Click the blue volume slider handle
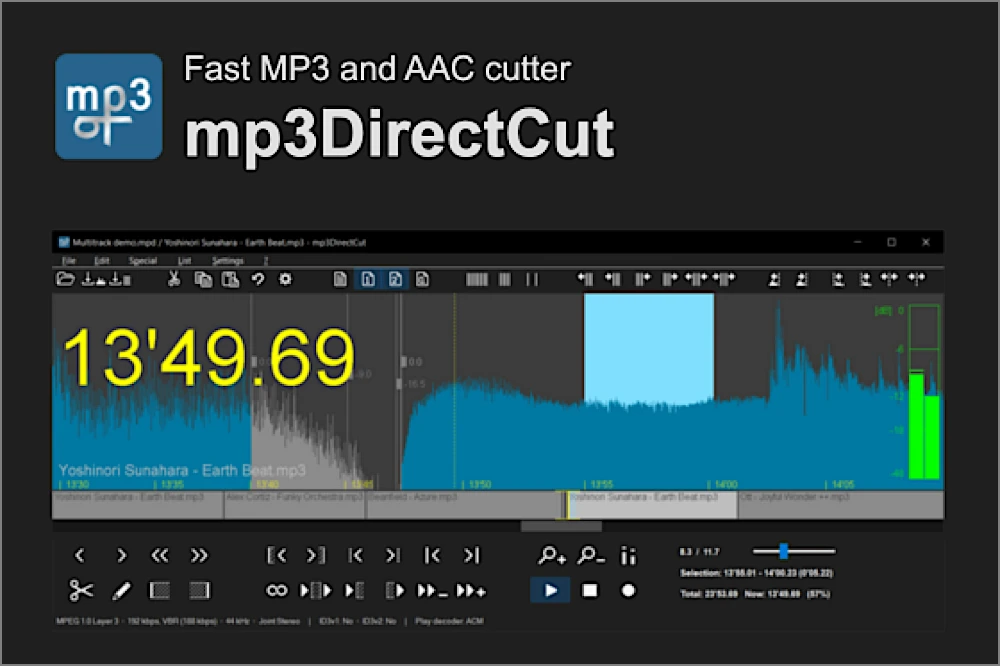This screenshot has width=1000, height=666. (783, 551)
